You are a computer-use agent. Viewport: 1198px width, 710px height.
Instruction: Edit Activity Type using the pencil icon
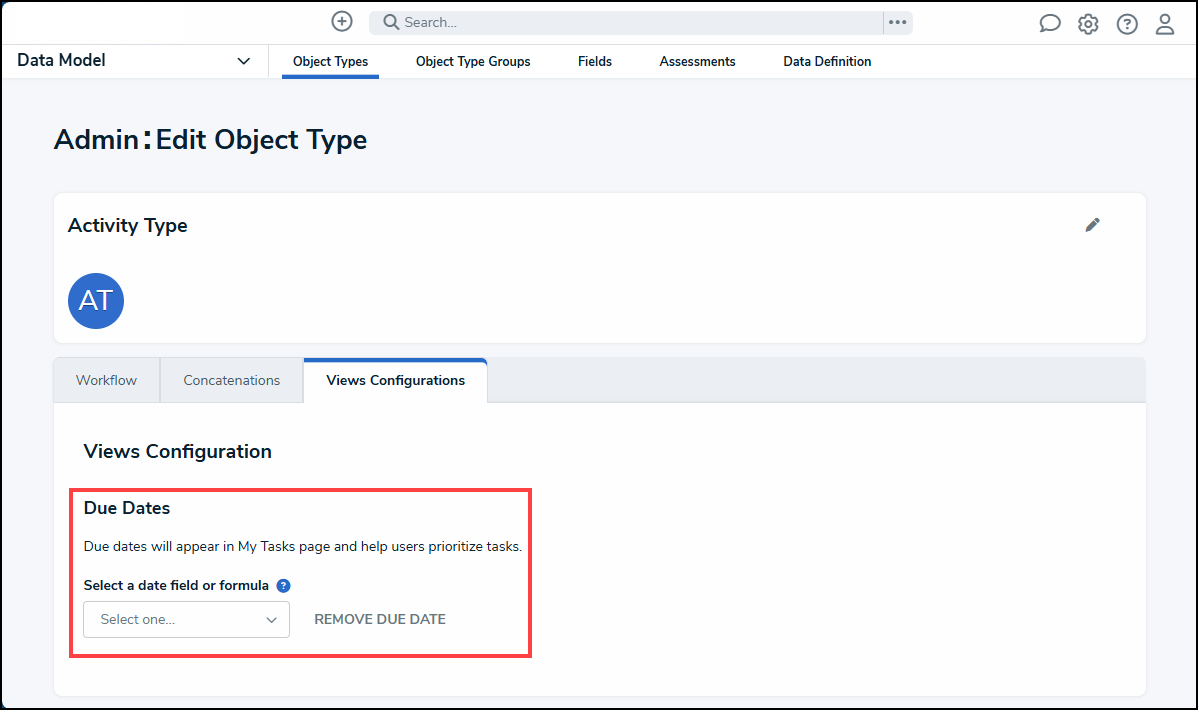(1092, 225)
